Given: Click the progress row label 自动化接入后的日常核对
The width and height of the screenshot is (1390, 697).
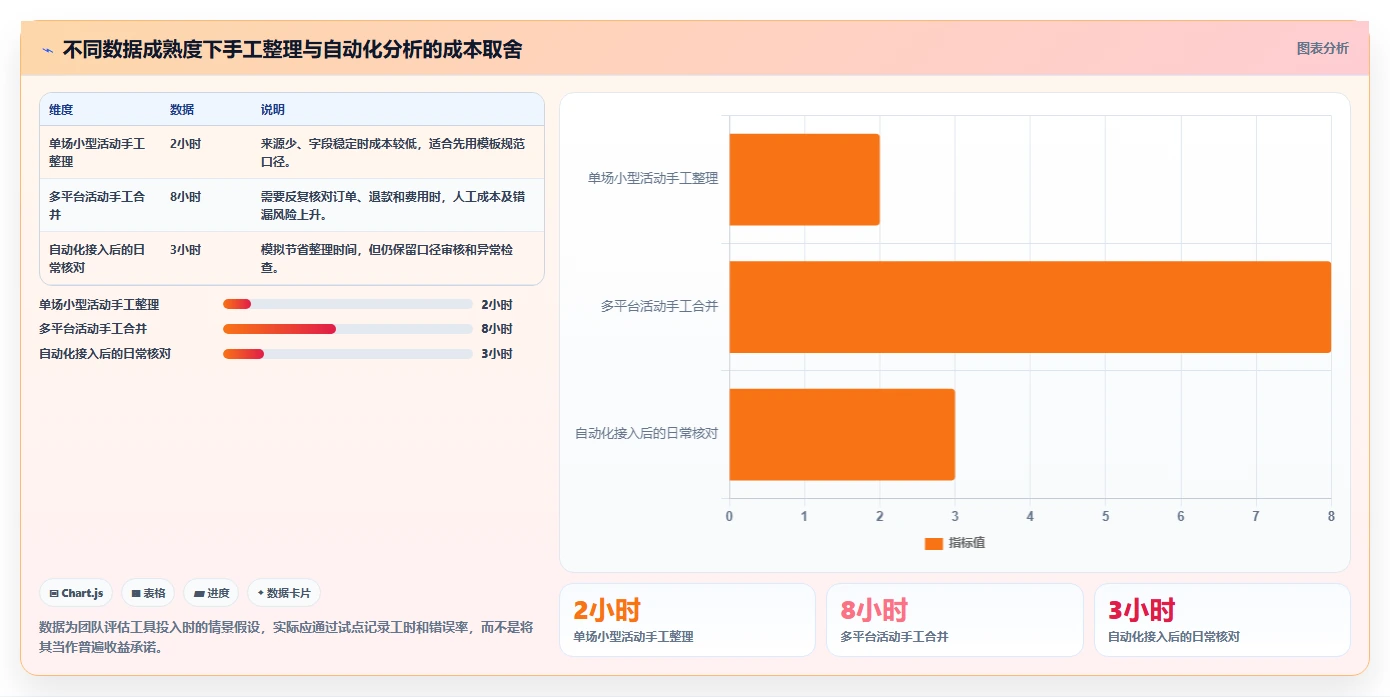Looking at the screenshot, I should [105, 354].
